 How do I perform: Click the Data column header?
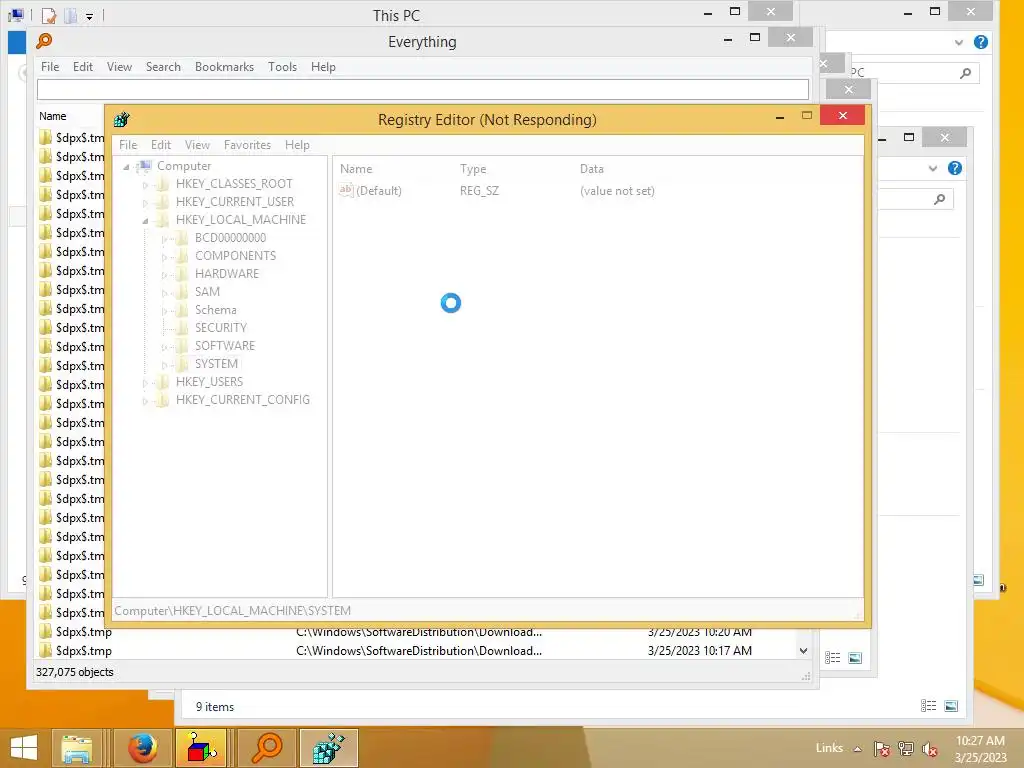pyautogui.click(x=592, y=168)
